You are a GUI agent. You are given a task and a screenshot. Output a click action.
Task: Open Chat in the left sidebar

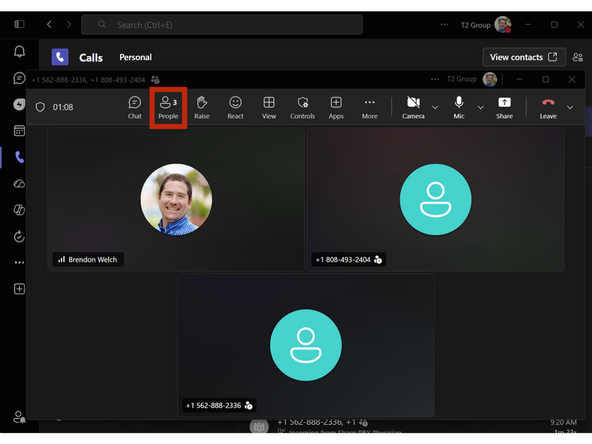(19, 78)
